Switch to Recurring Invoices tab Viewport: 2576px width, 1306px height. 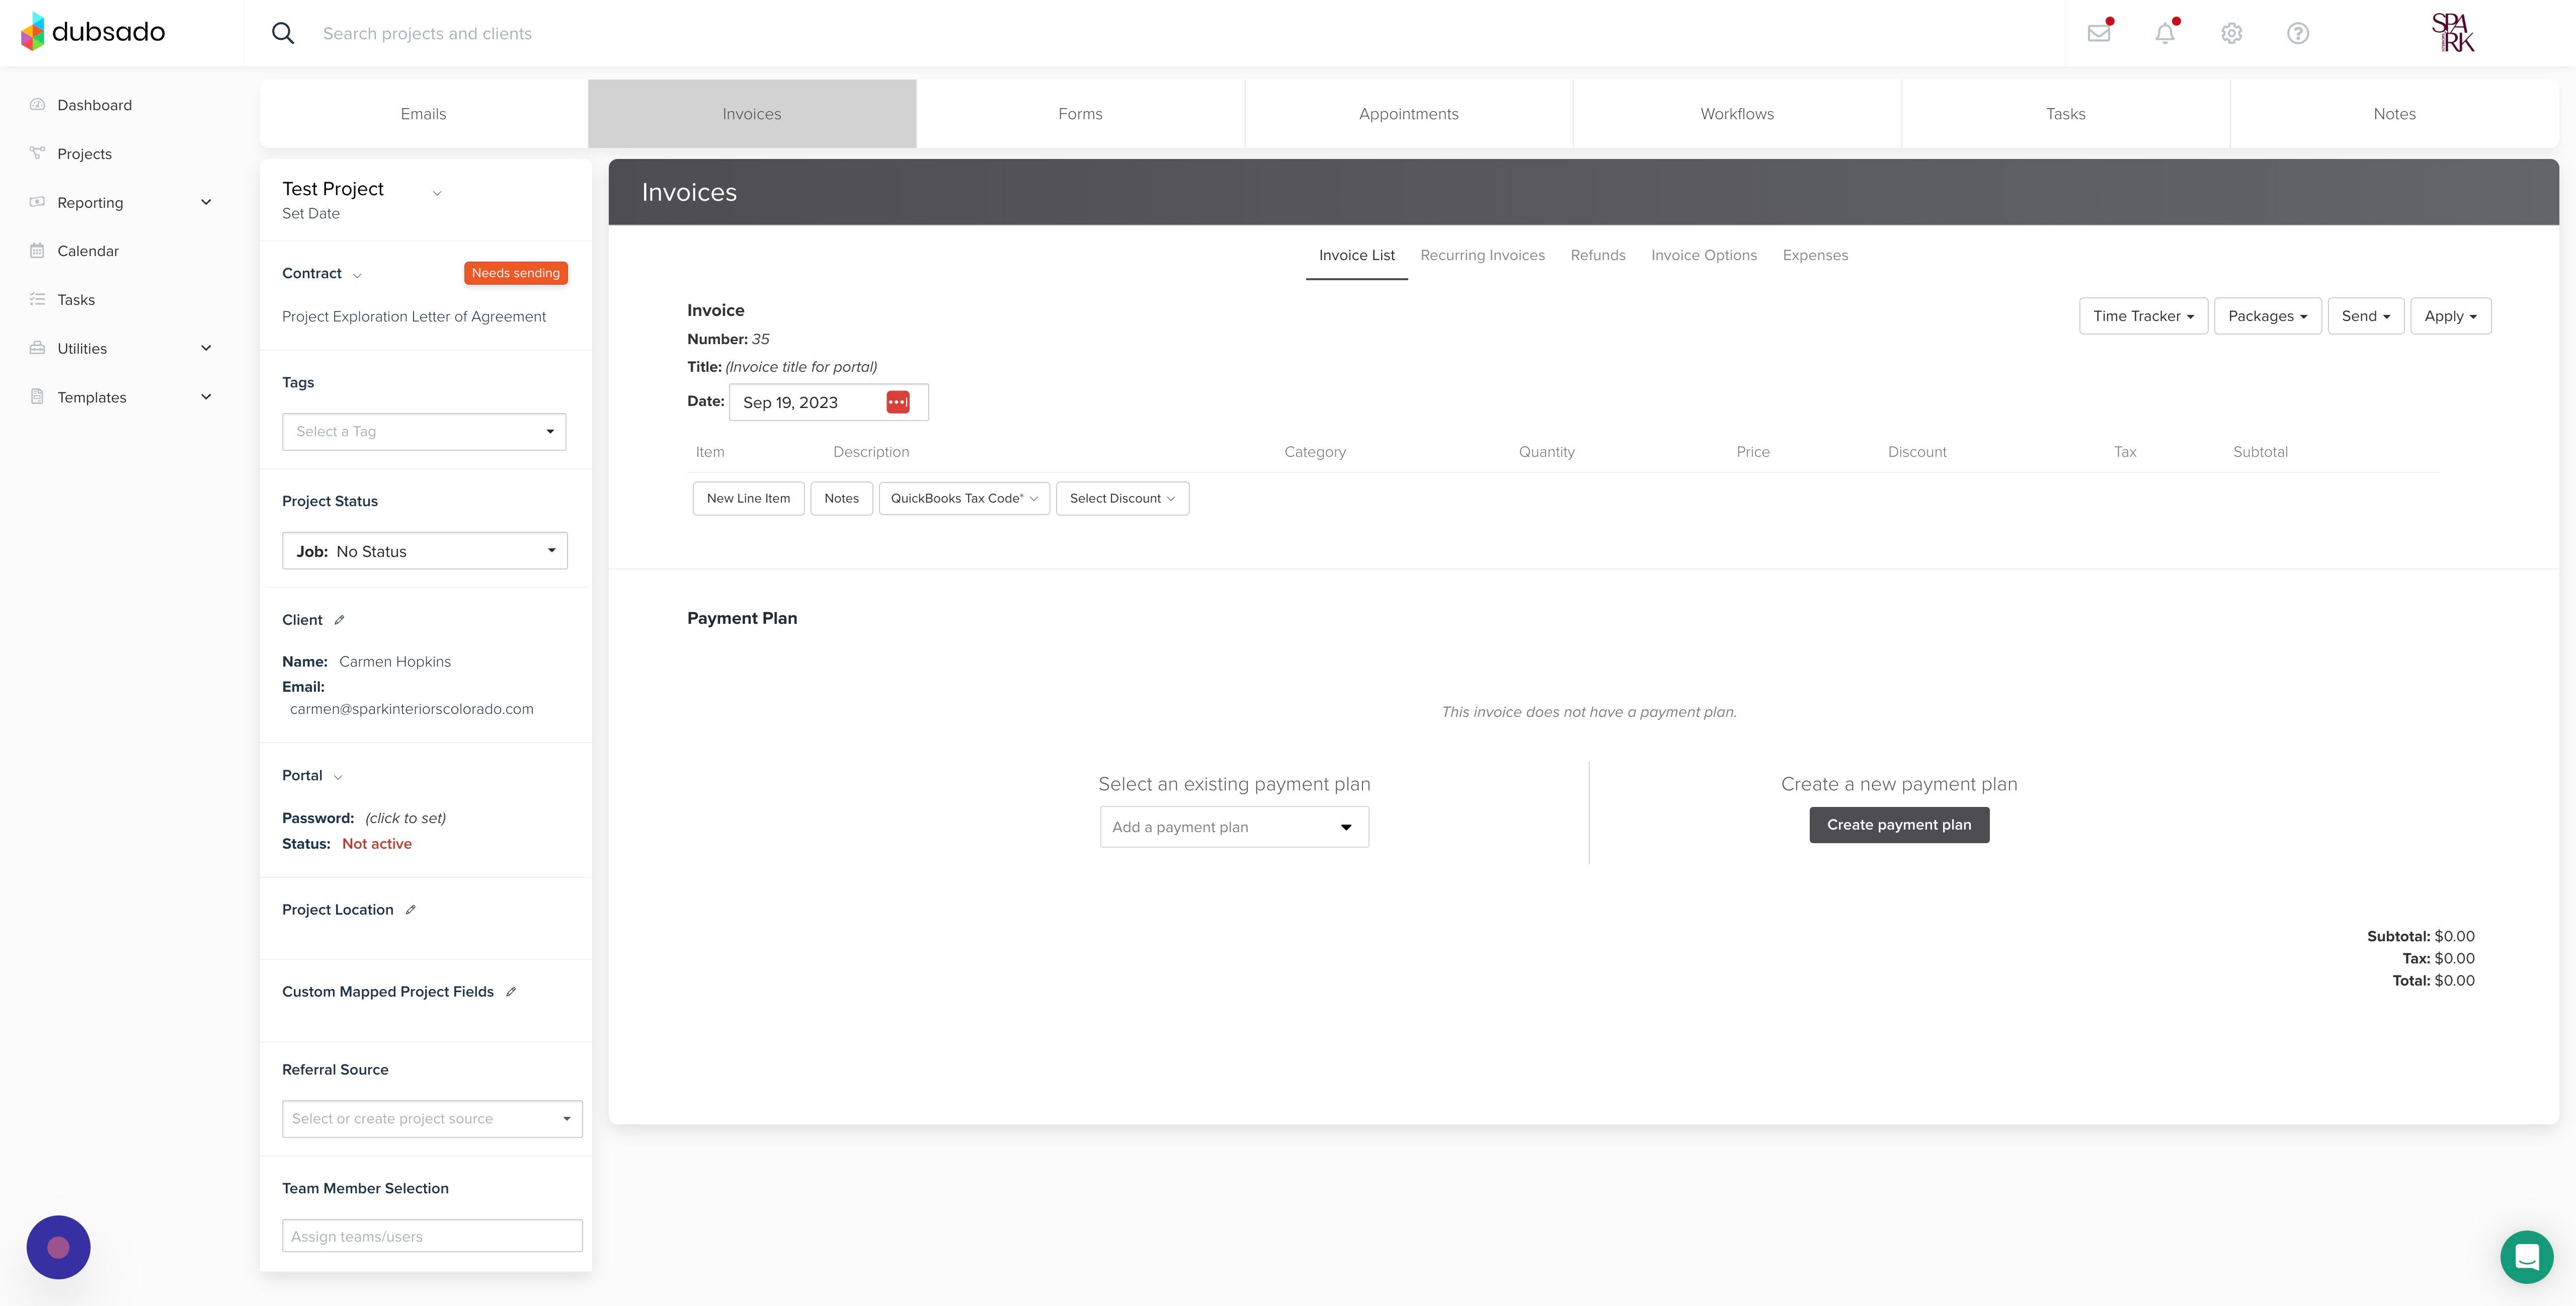pyautogui.click(x=1482, y=255)
